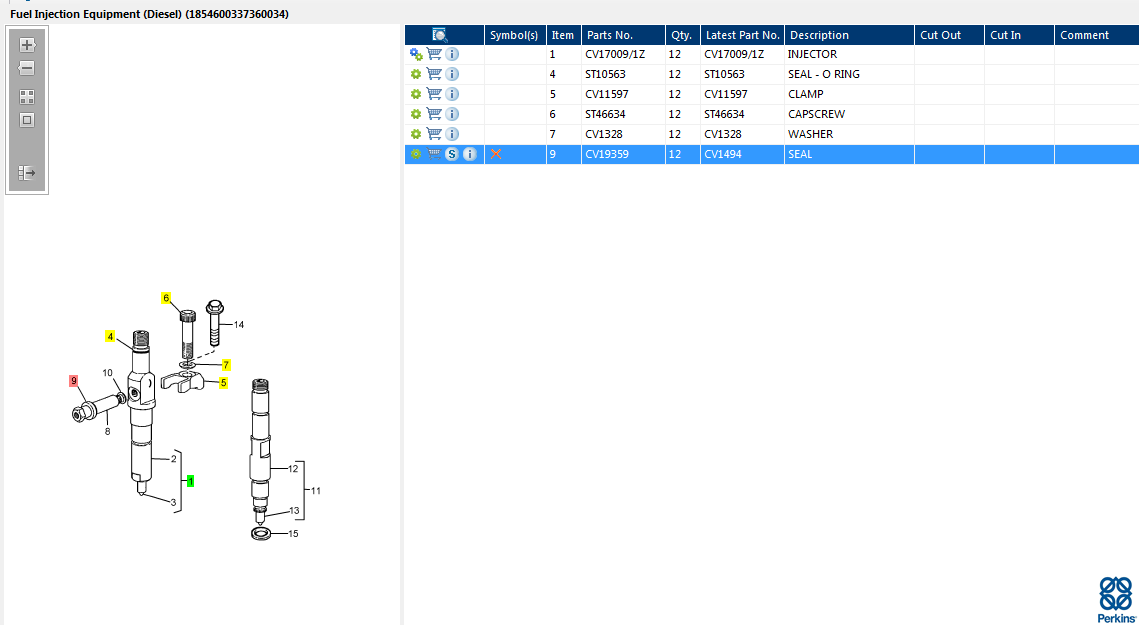Click callout 10 on the diagram
Viewport: 1139px width, 625px height.
[107, 373]
